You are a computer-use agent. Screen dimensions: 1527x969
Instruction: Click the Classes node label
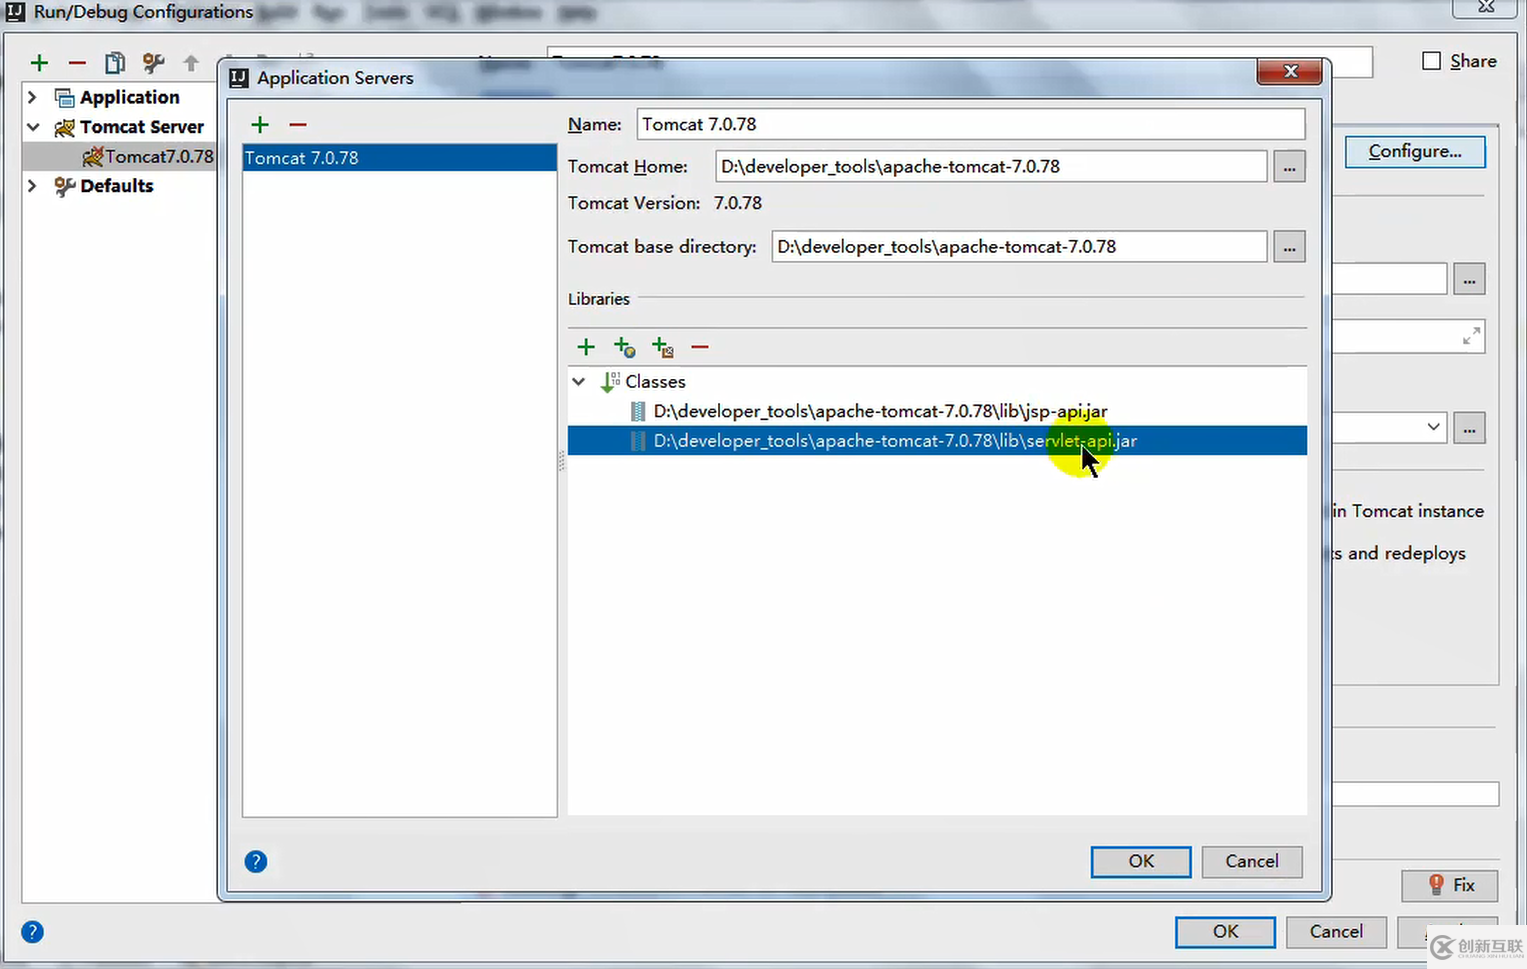click(x=655, y=382)
